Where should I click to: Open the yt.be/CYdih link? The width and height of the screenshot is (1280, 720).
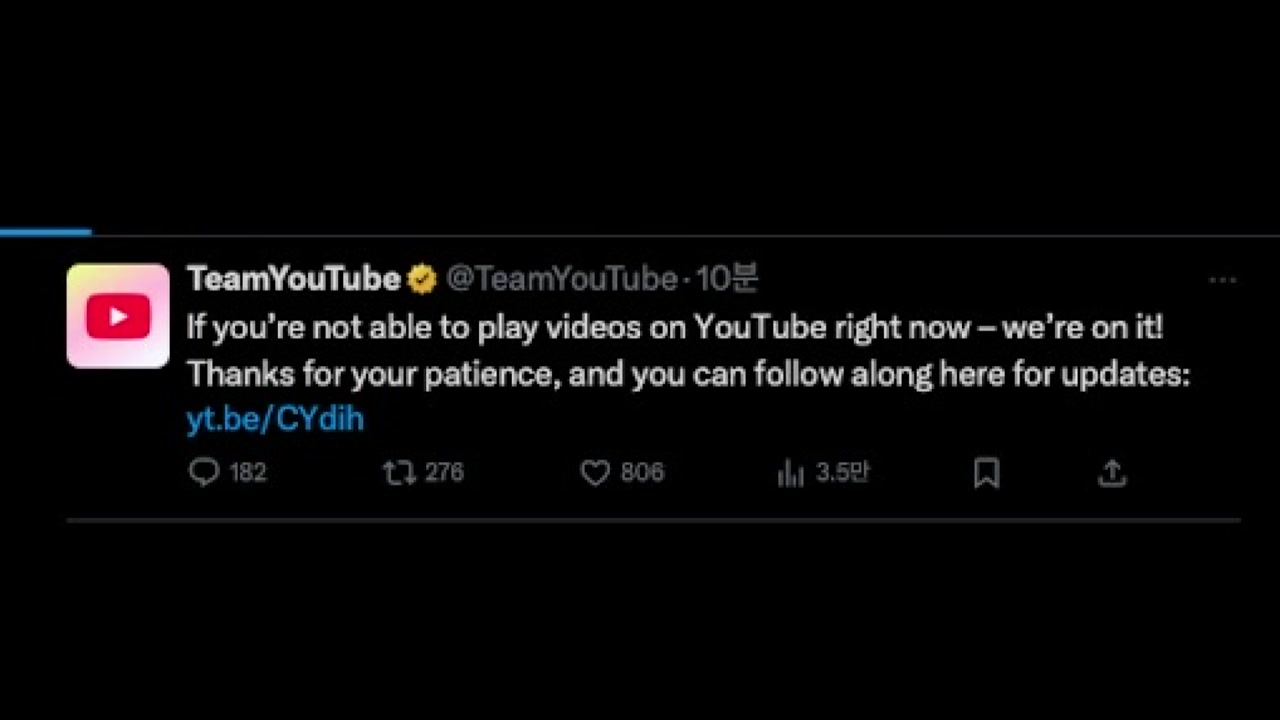275,419
